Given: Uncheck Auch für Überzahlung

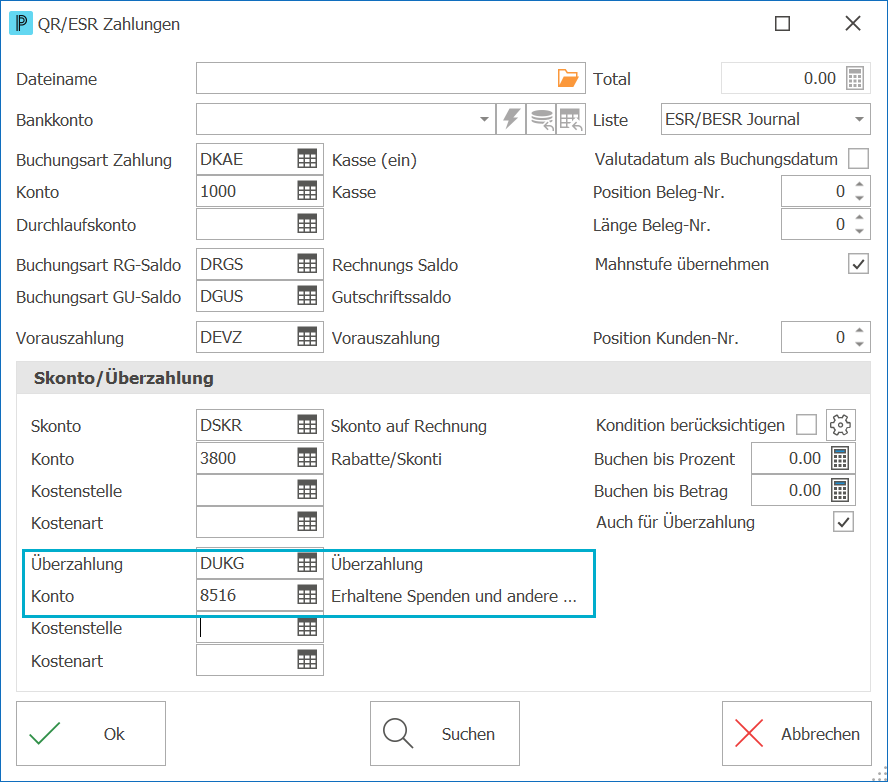Looking at the screenshot, I should pos(843,522).
